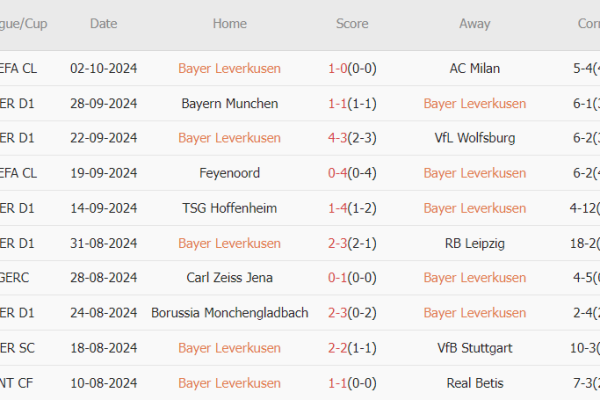View the 4-3 score of Wolfsburg match
This screenshot has width=600, height=400.
352,138
